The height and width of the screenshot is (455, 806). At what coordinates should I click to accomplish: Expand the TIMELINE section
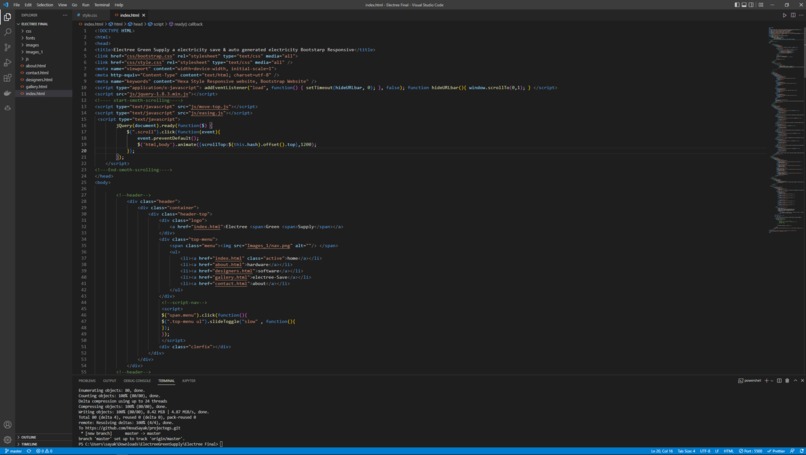point(29,444)
